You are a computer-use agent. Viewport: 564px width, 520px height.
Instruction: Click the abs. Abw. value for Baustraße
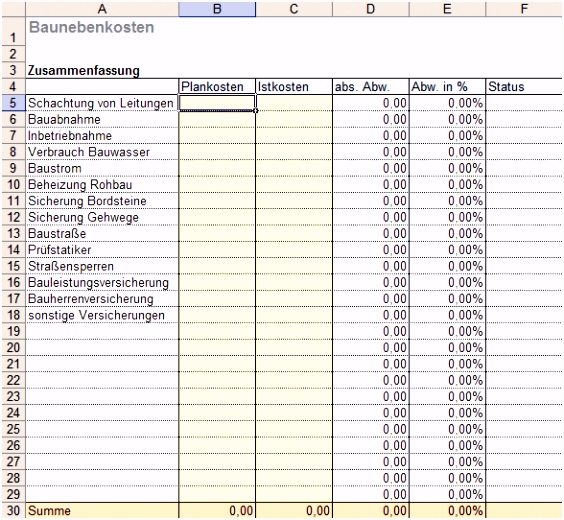[370, 233]
